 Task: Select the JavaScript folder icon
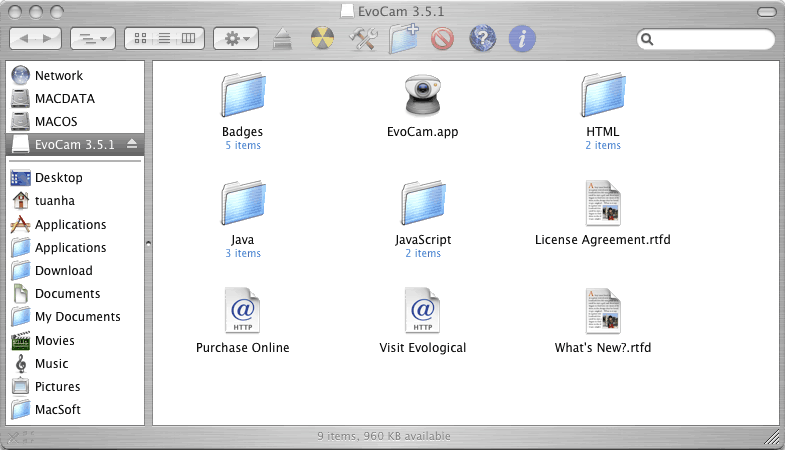coord(423,203)
